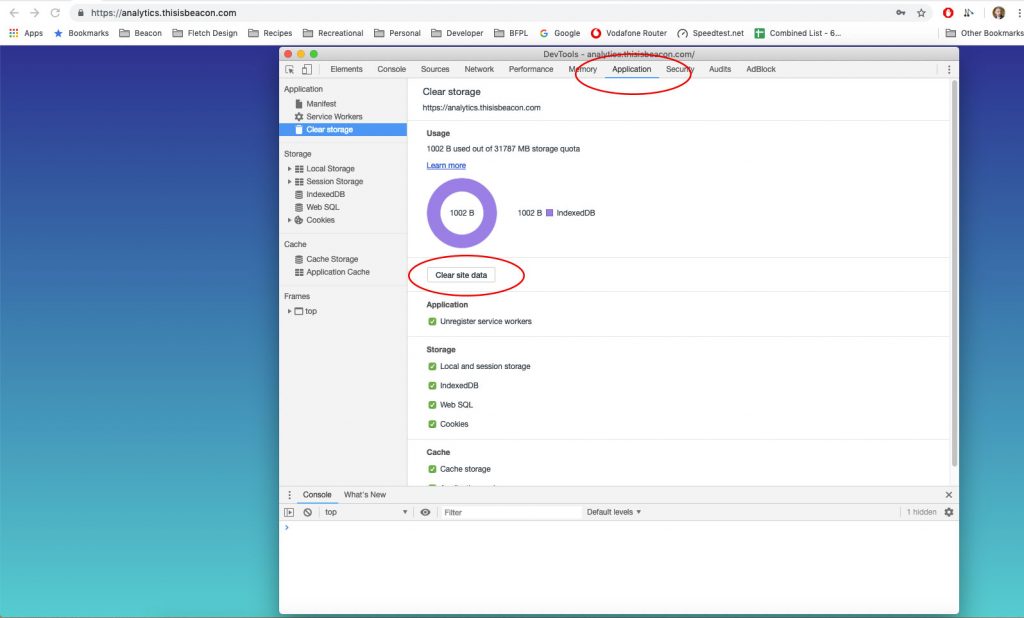Show the console sidebar icon
Screen dimensions: 1024x618
289,512
